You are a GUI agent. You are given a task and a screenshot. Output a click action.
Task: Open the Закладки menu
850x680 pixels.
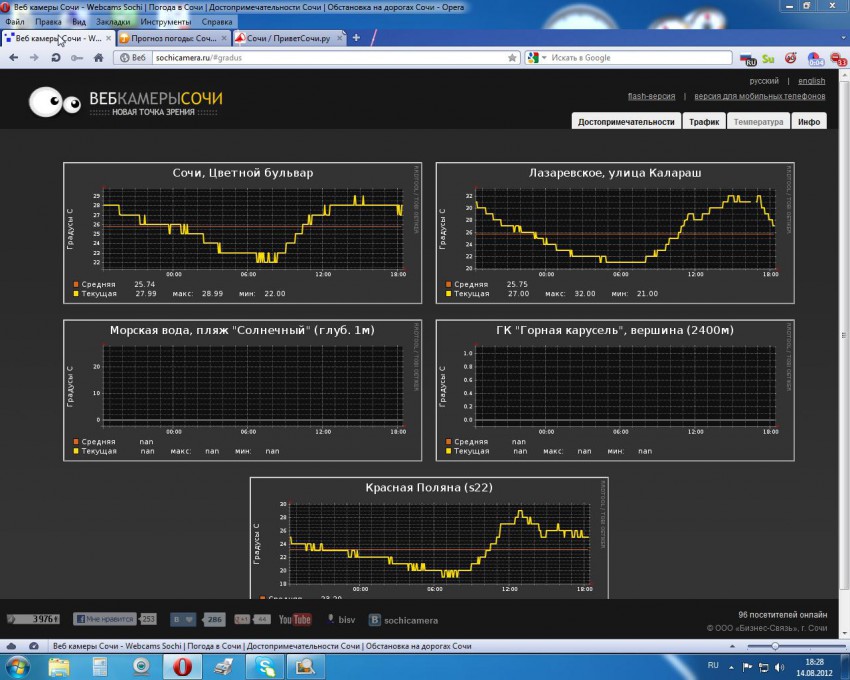(x=111, y=21)
